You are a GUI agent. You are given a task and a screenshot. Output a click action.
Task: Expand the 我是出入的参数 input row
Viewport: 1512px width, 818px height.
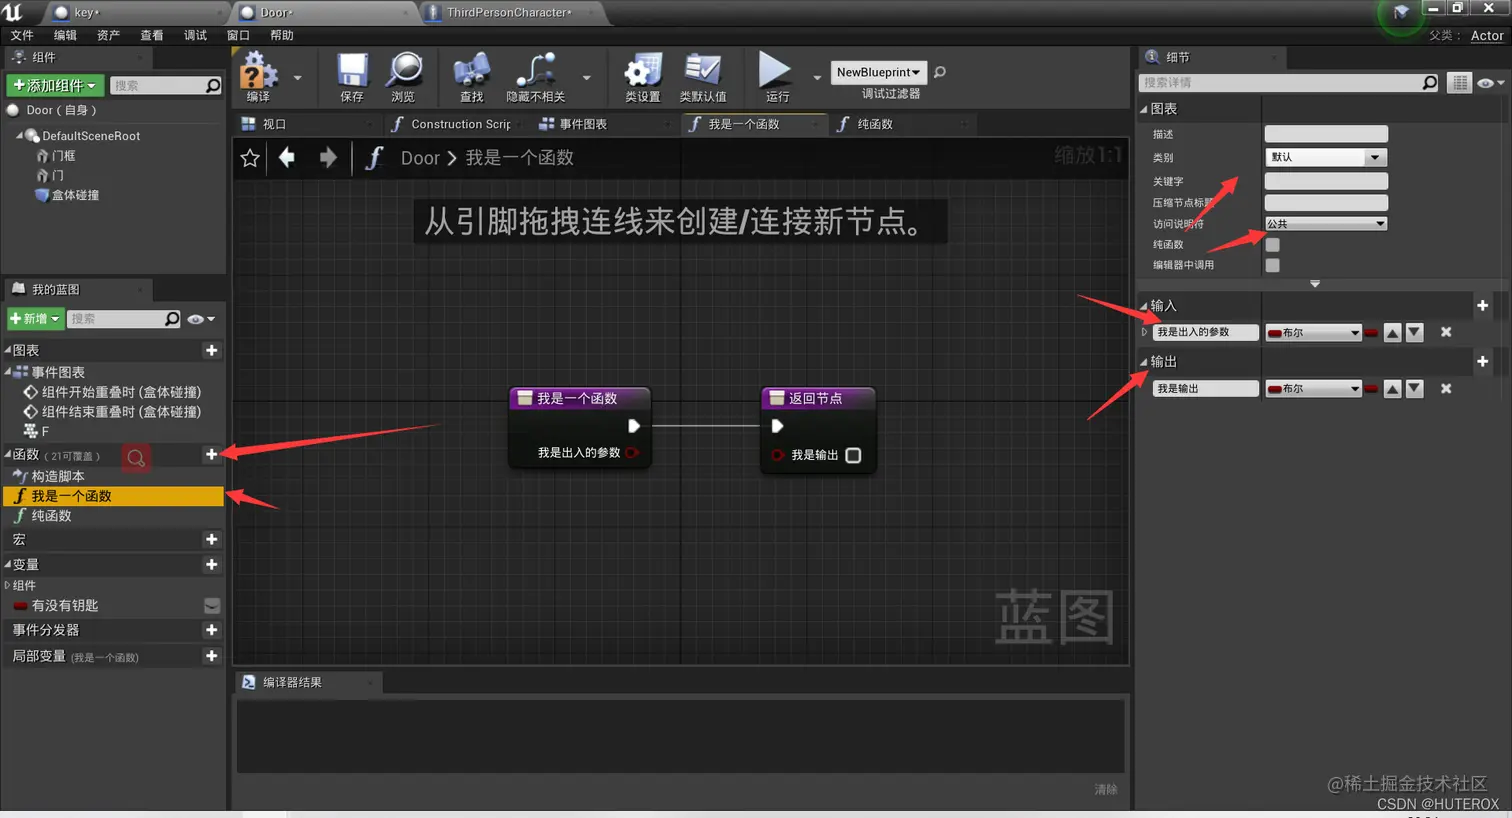[1145, 332]
